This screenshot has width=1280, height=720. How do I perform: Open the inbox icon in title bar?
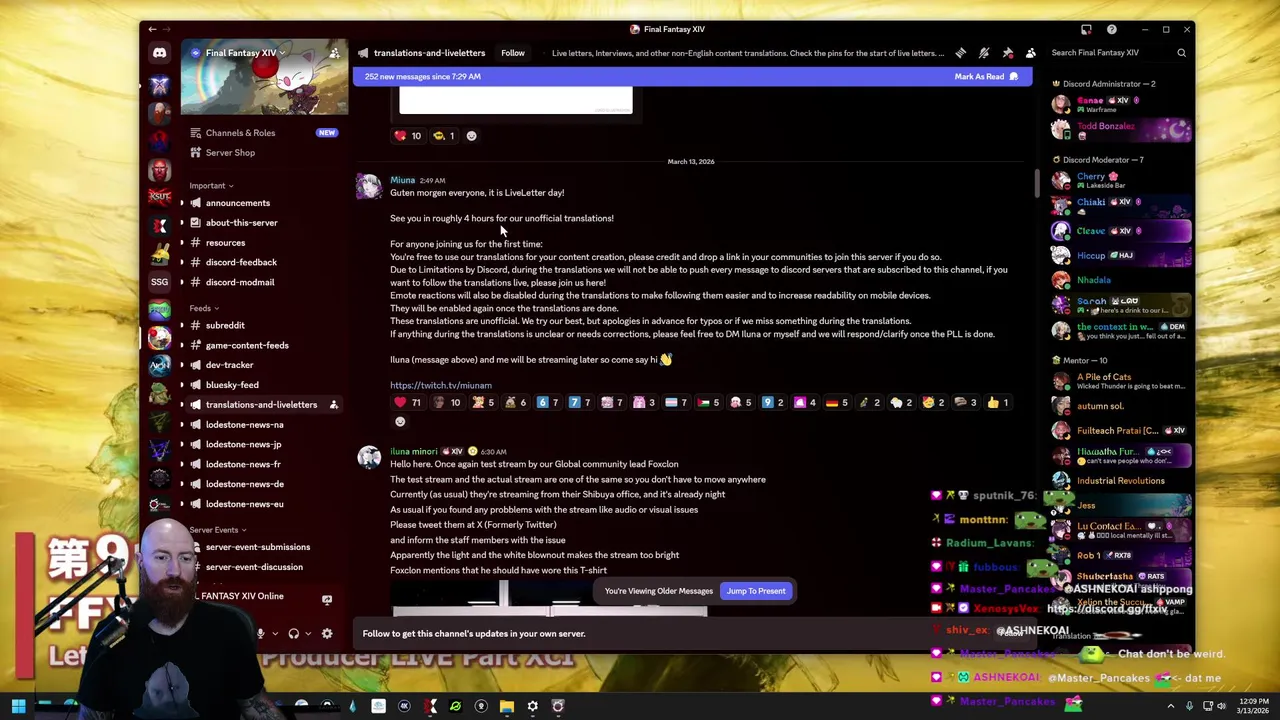pos(1086,29)
